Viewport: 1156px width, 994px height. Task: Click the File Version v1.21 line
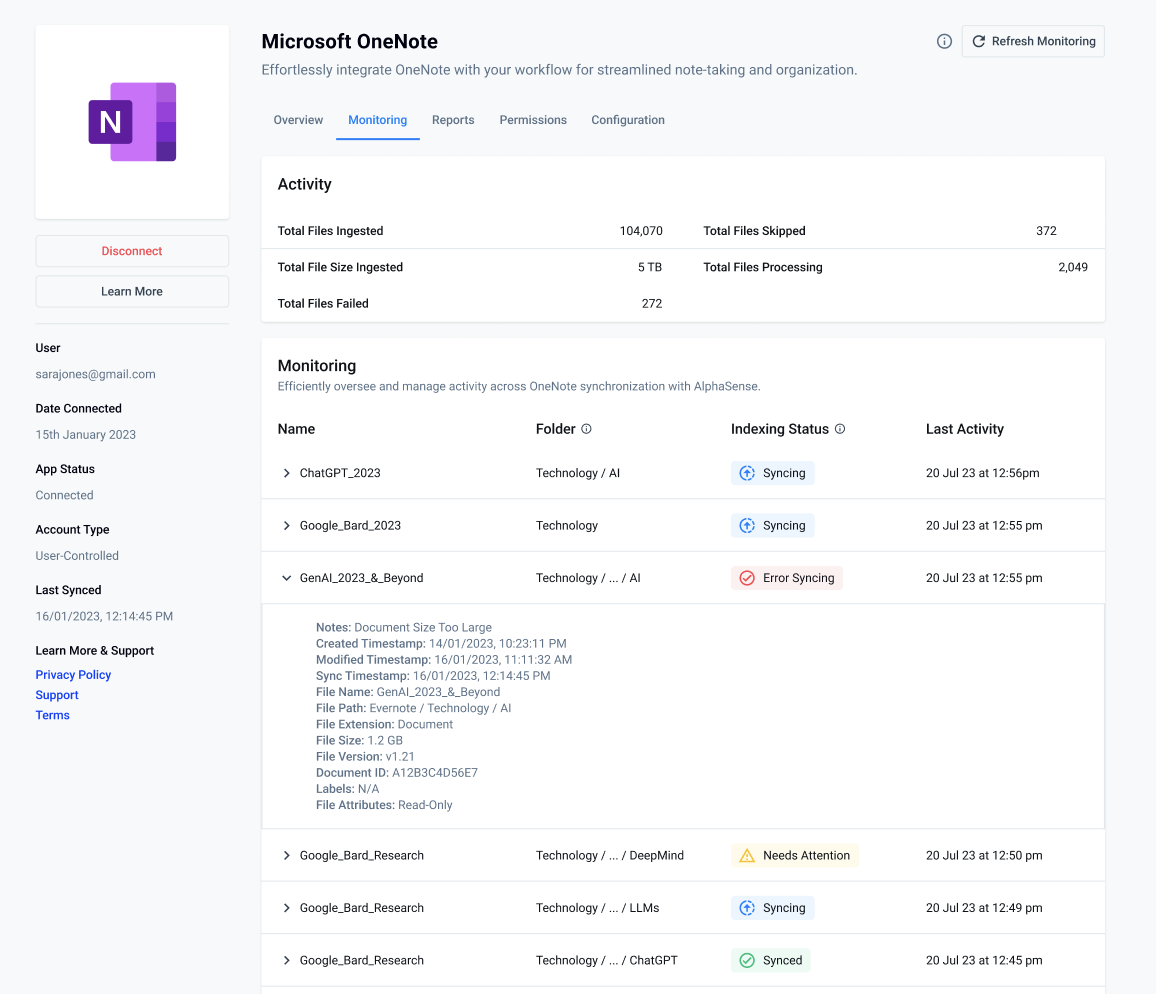[x=365, y=757]
